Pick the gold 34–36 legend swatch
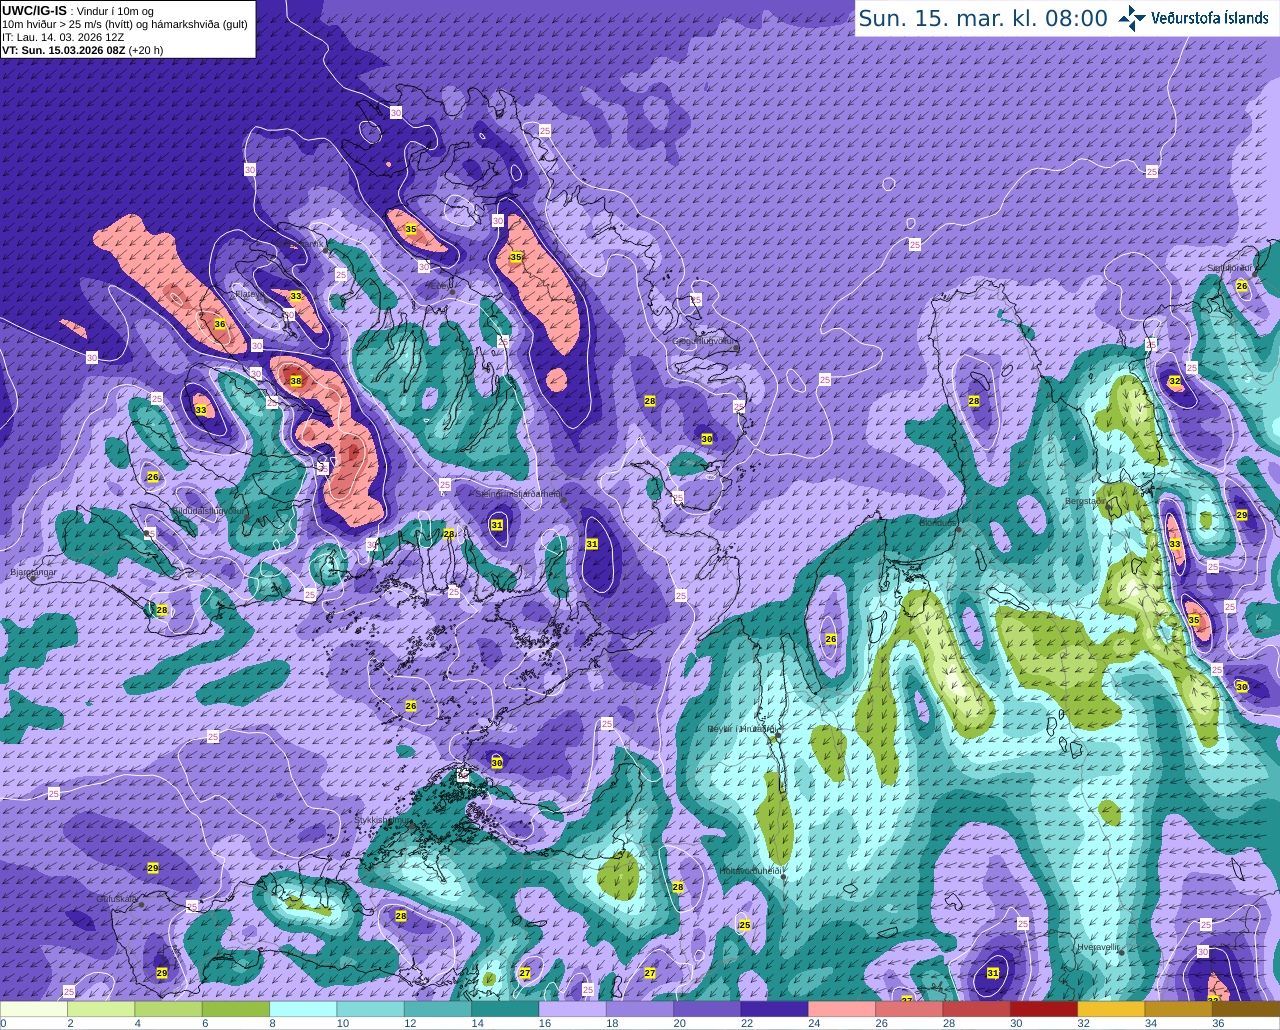 [1178, 1009]
